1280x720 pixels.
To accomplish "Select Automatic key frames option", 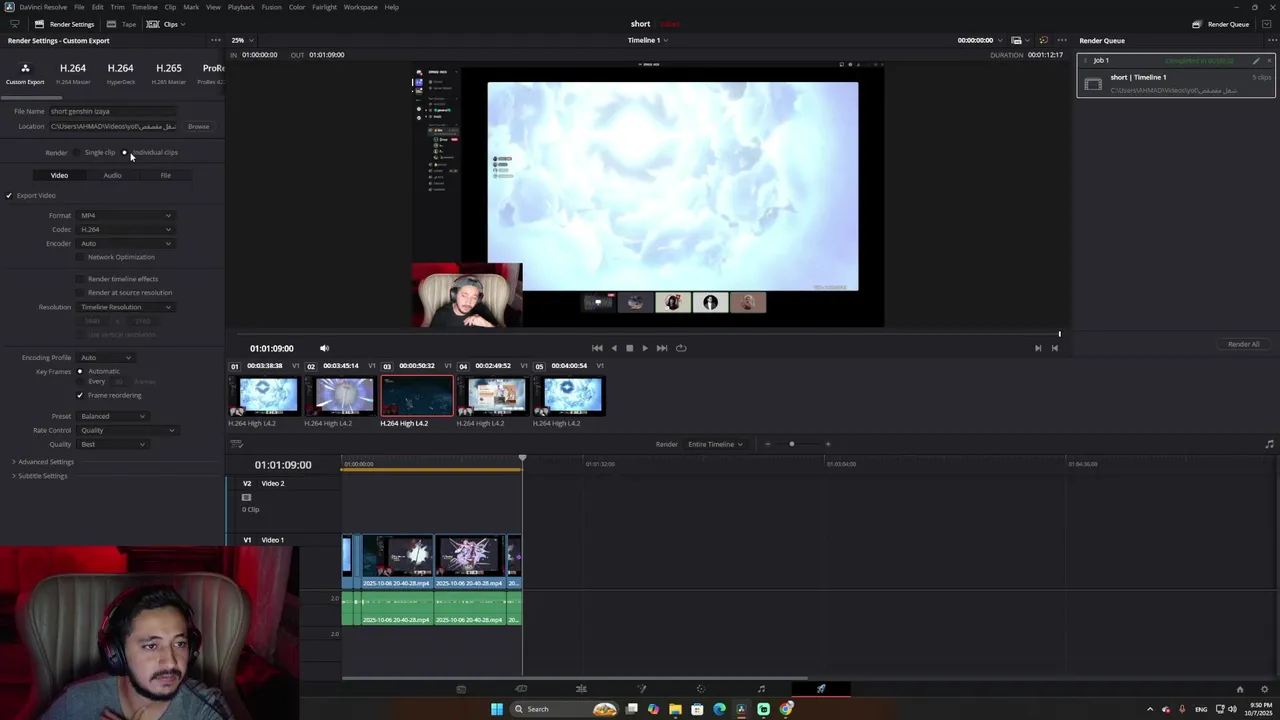I will [80, 371].
